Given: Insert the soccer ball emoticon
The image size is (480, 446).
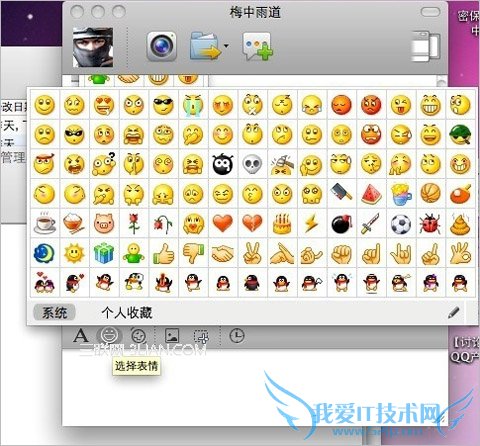Looking at the screenshot, I should tap(401, 224).
